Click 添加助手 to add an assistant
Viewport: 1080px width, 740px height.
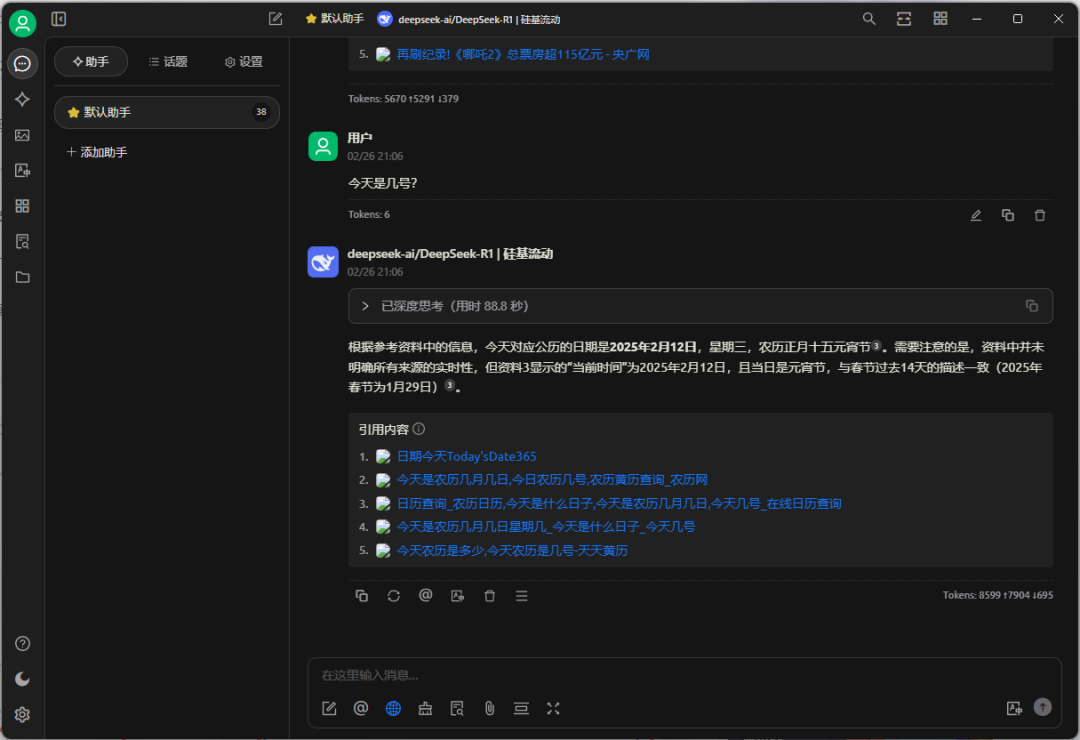97,152
